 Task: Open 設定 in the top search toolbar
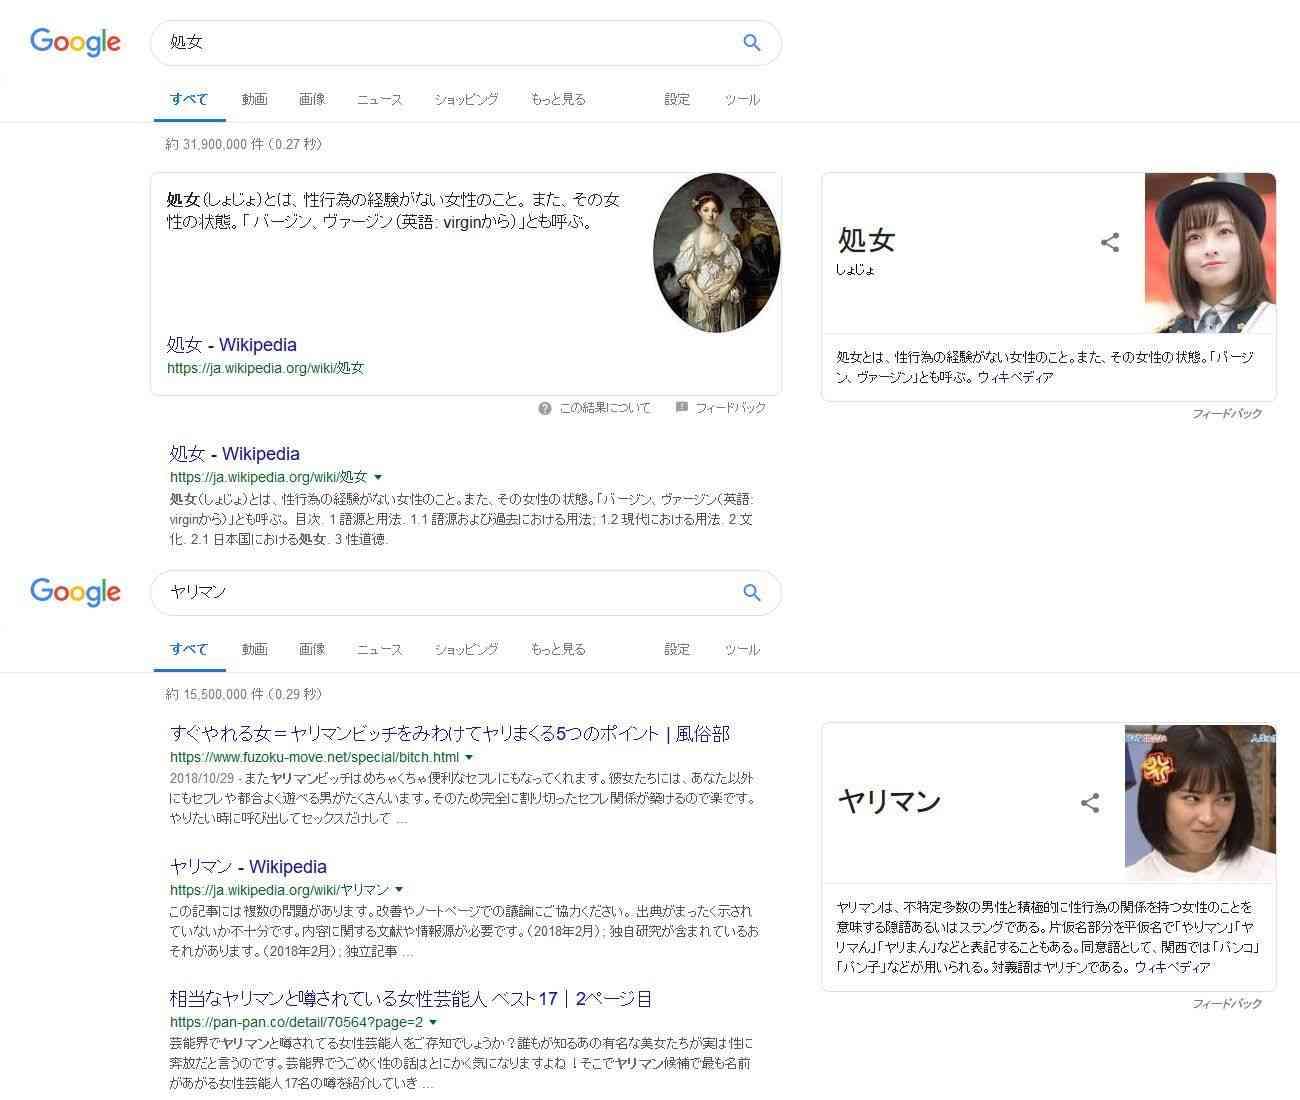[677, 99]
